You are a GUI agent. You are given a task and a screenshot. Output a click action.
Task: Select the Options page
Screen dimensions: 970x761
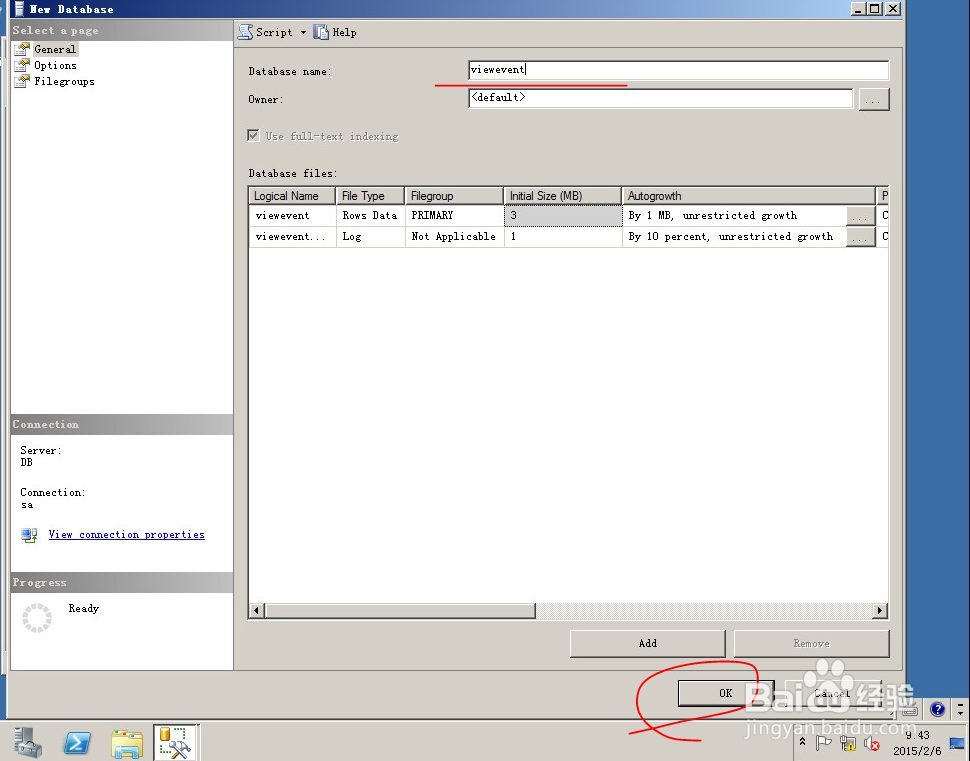coord(55,65)
